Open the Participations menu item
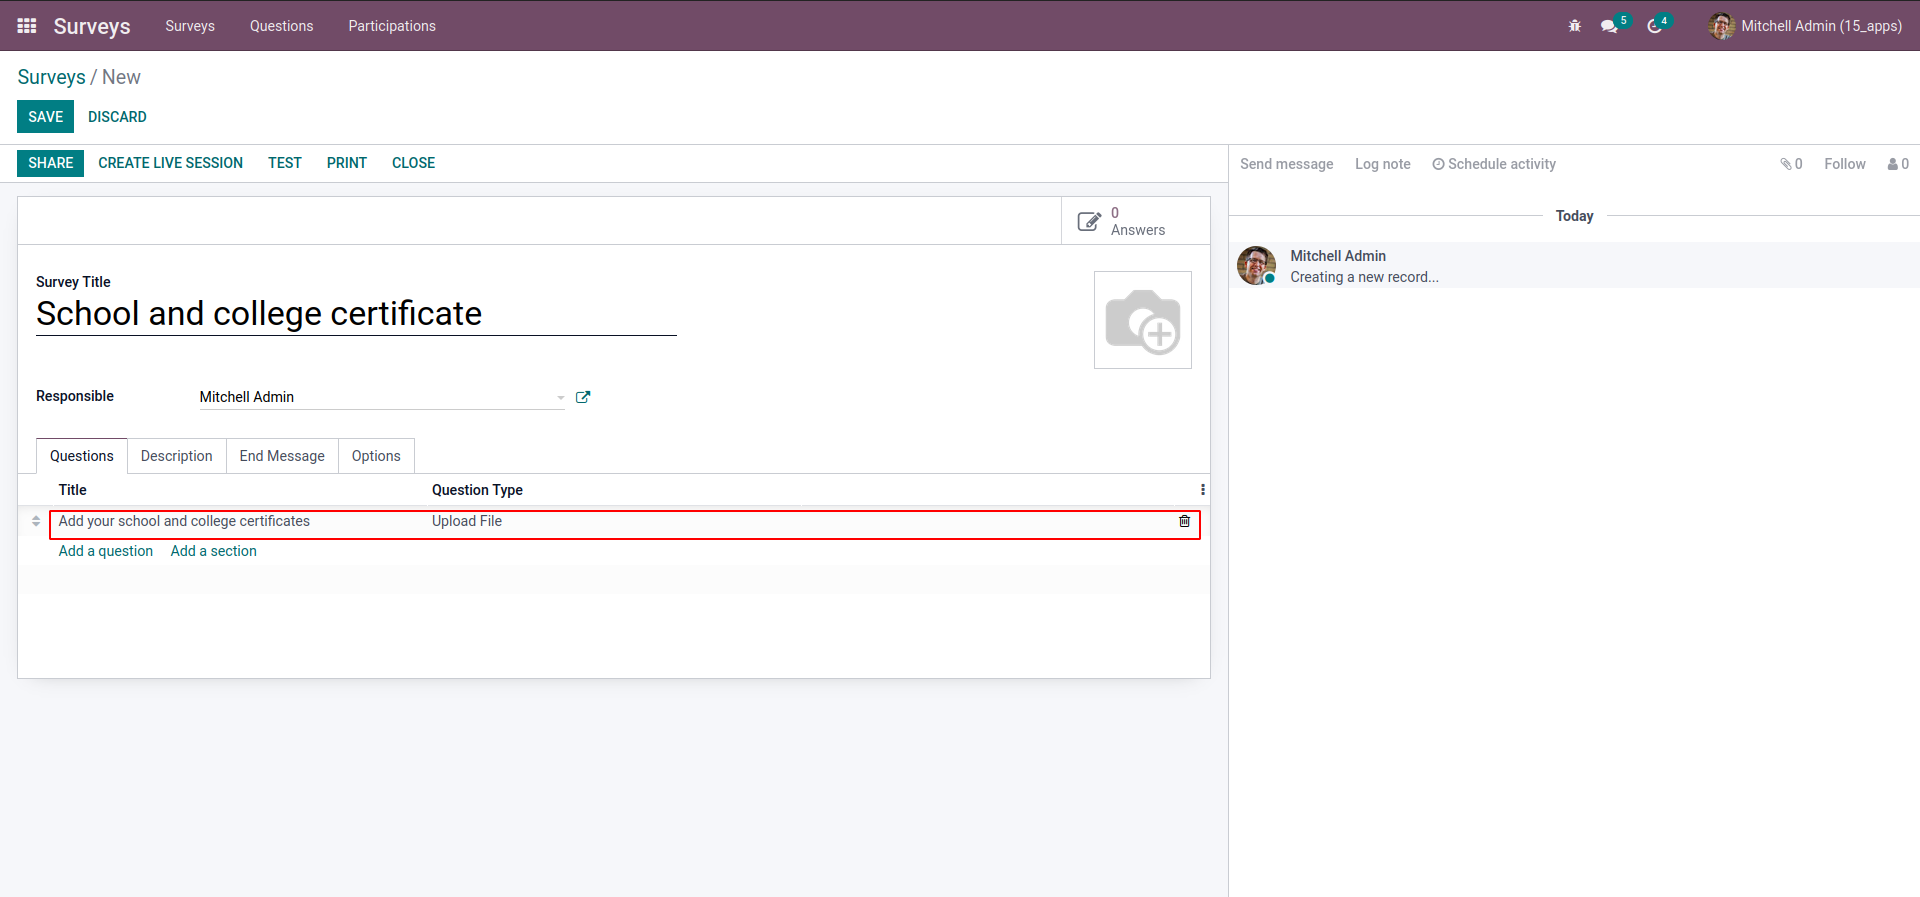This screenshot has height=897, width=1920. pos(392,26)
